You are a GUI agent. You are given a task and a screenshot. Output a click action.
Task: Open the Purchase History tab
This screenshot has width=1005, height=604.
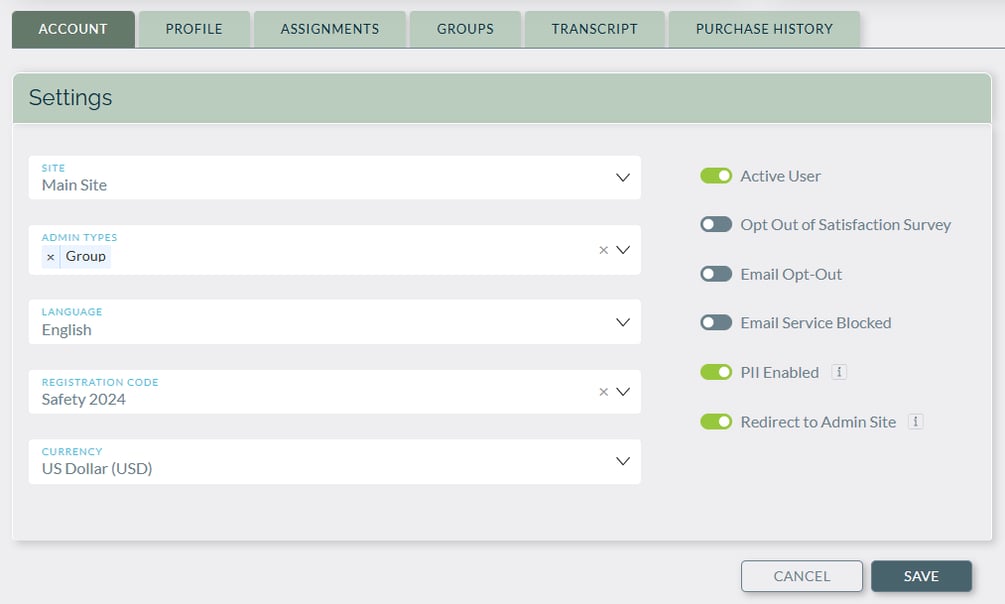pos(763,29)
